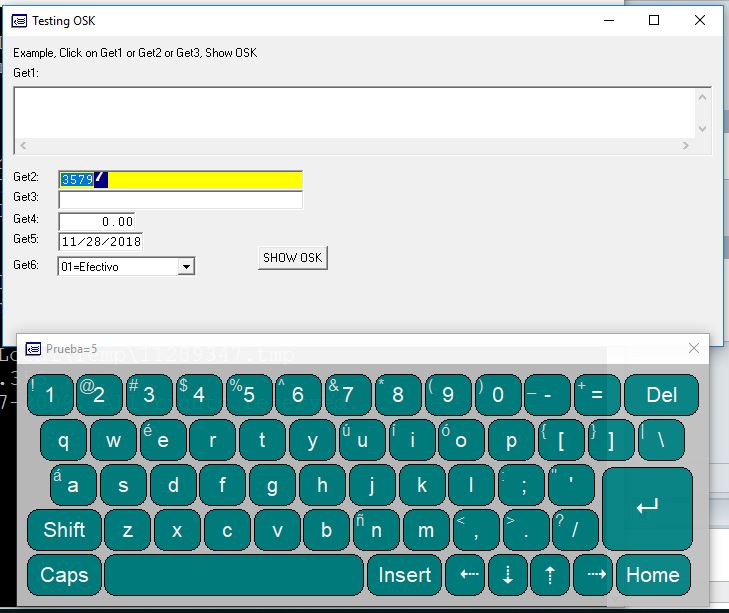
Task: Select the 01=Efectivo combo box
Action: click(x=117, y=267)
